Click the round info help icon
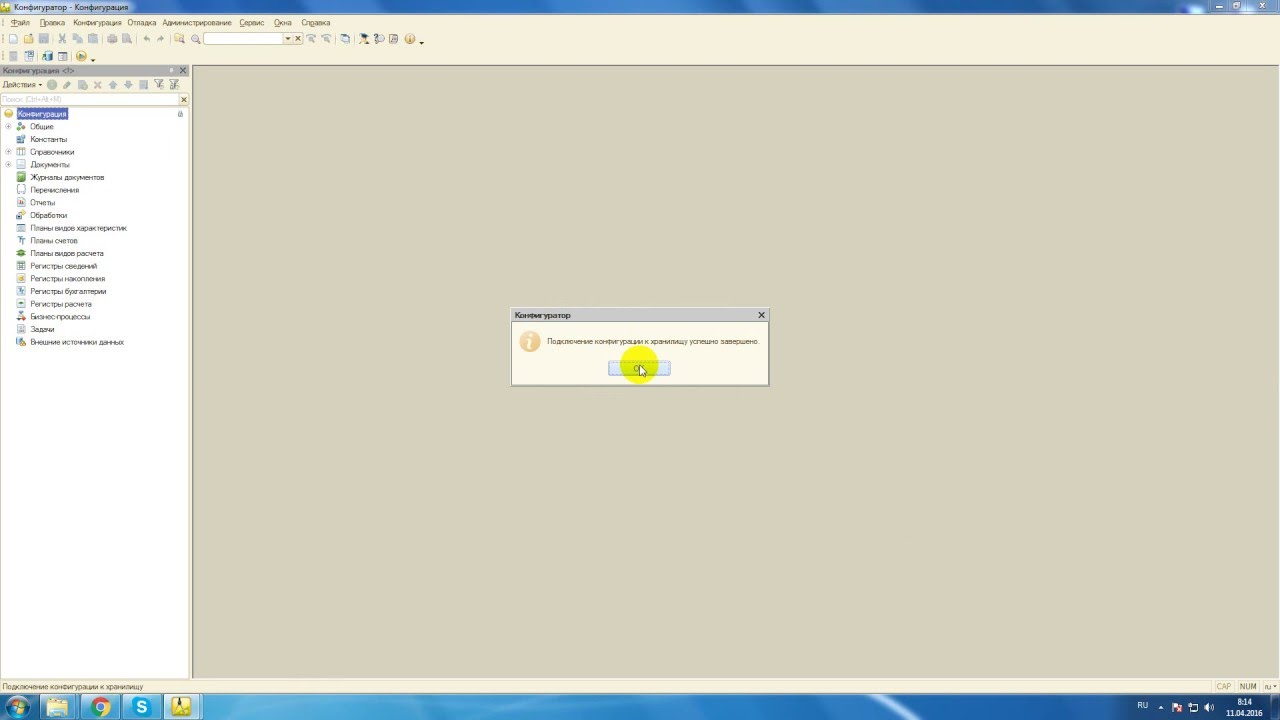 click(x=410, y=39)
